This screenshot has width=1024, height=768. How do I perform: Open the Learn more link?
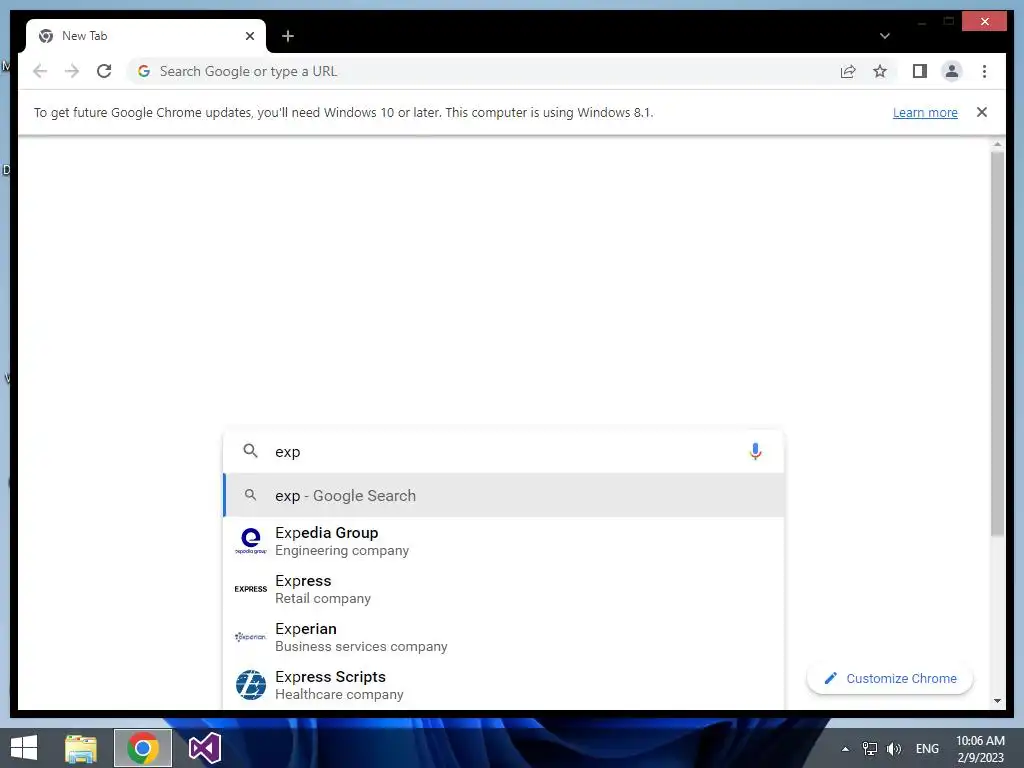(925, 112)
